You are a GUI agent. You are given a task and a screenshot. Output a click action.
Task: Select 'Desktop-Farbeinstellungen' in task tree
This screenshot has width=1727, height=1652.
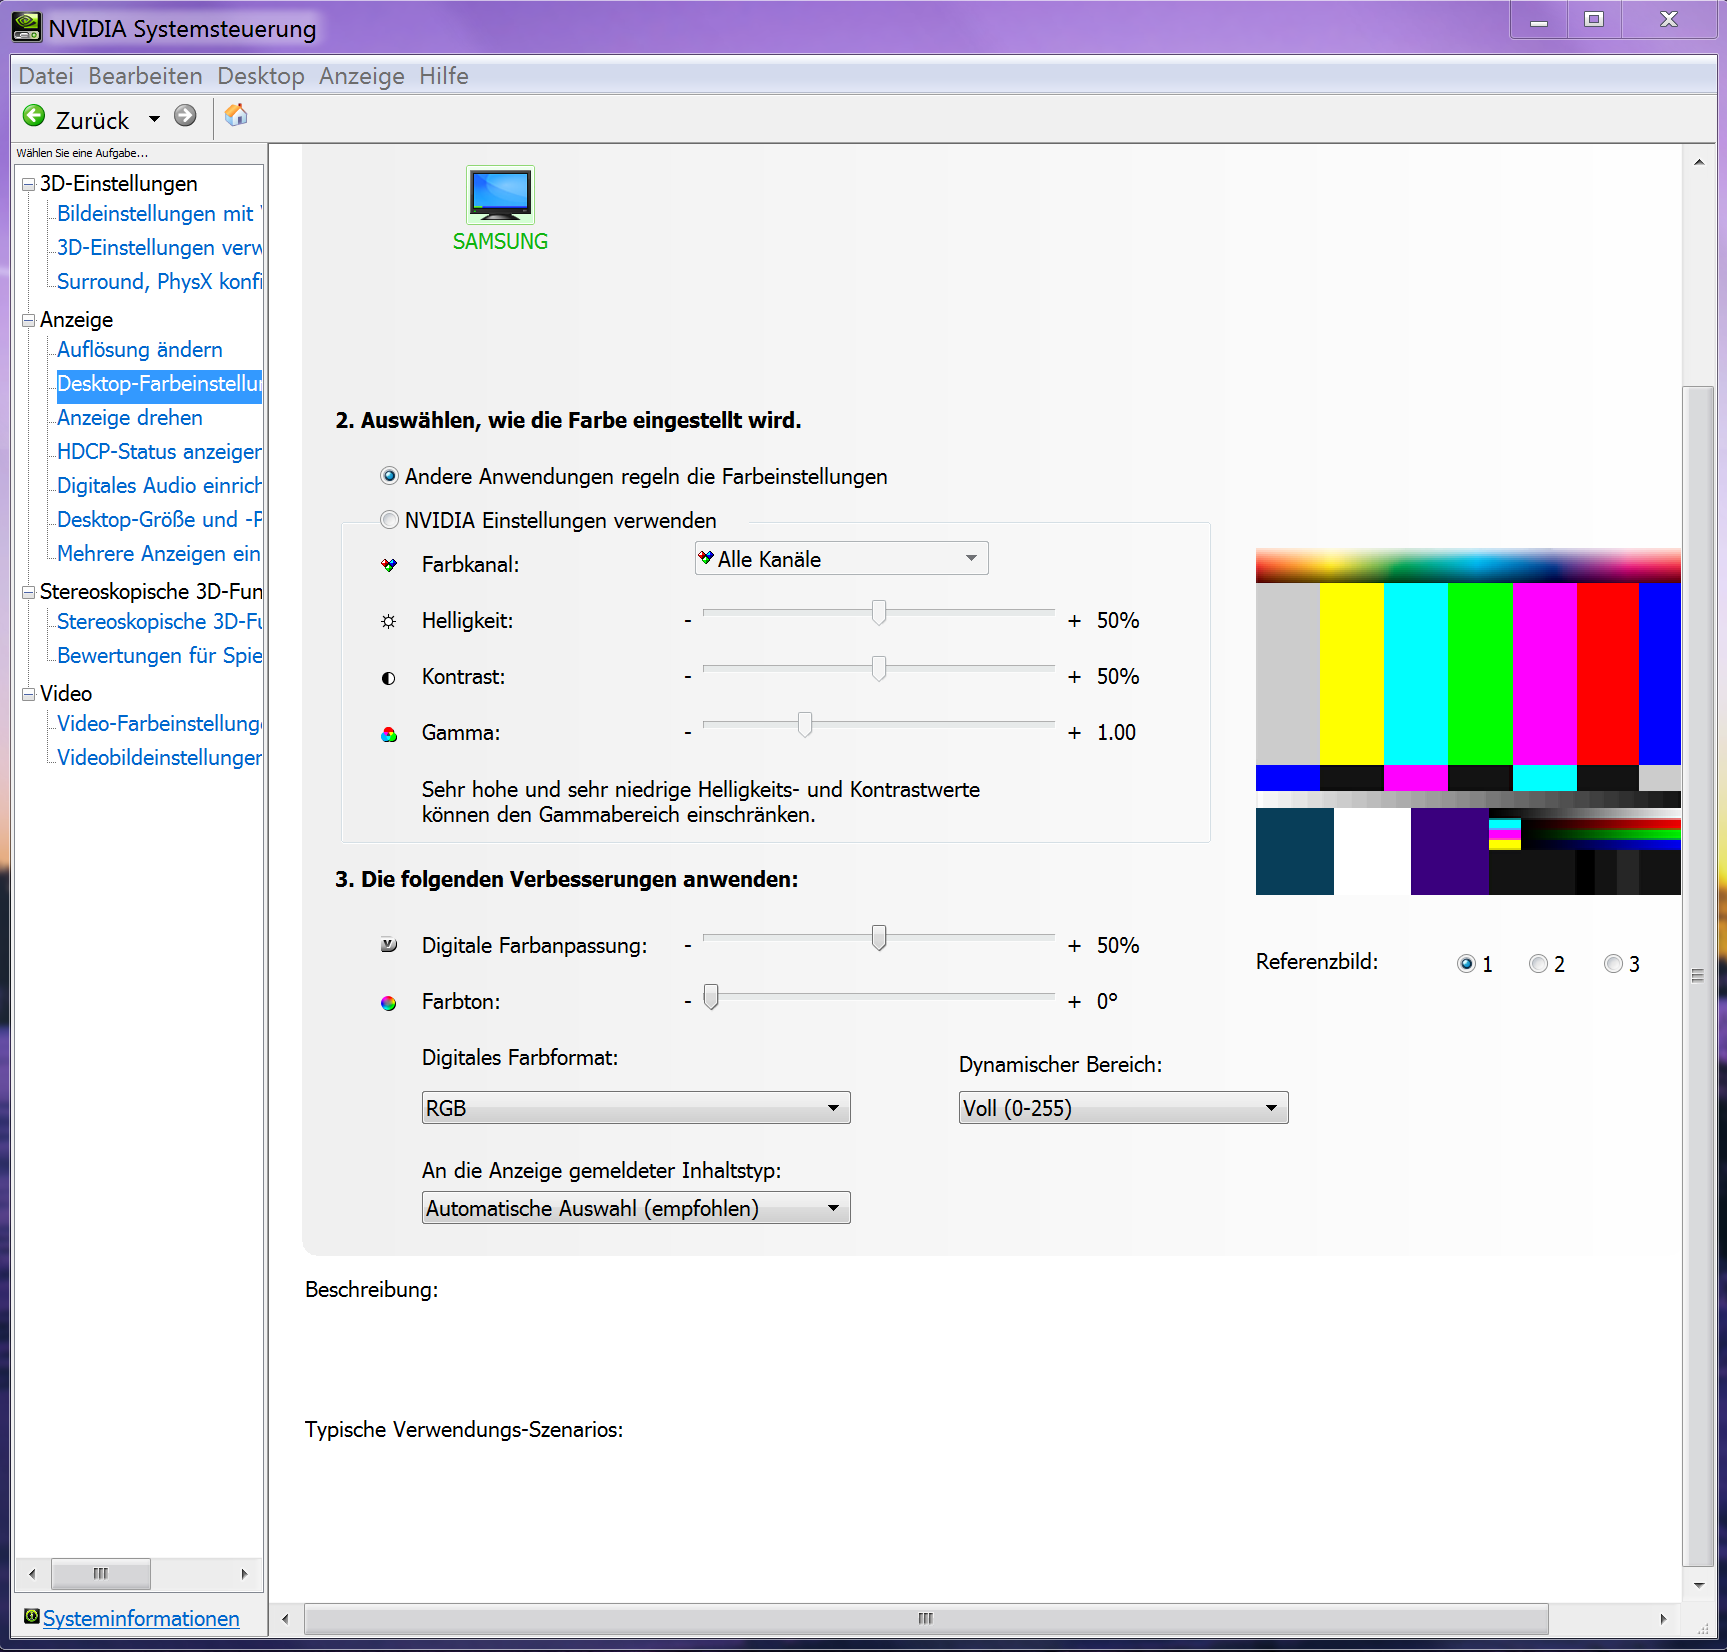click(159, 384)
